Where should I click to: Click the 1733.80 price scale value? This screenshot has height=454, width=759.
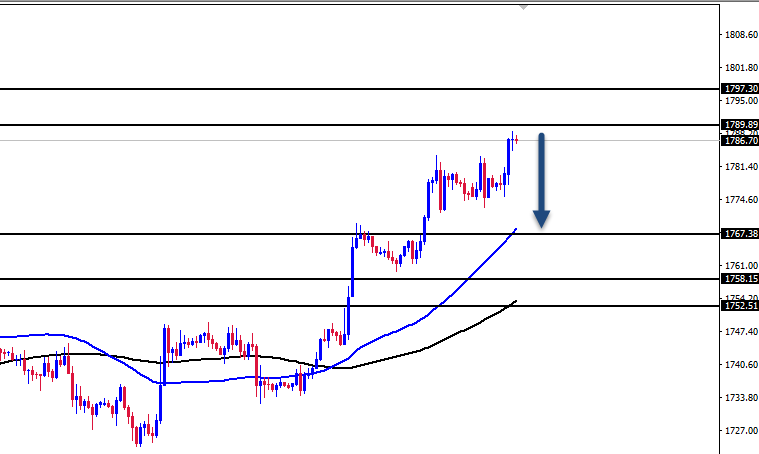tap(741, 397)
